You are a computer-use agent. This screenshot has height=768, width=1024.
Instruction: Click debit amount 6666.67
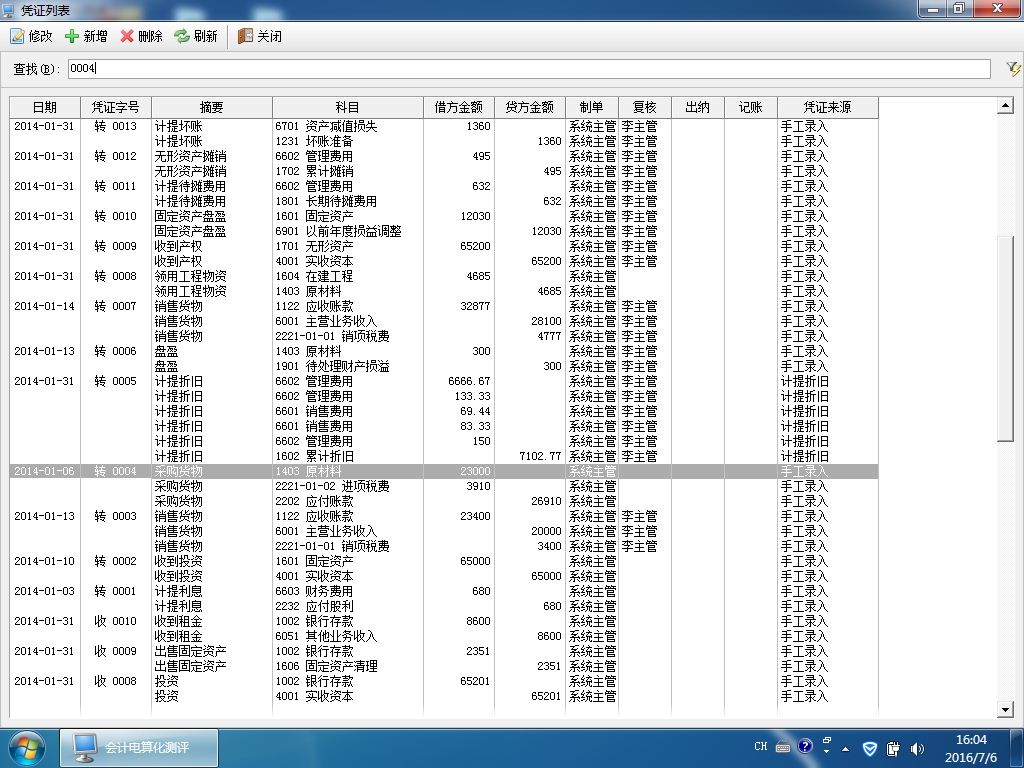(x=469, y=381)
